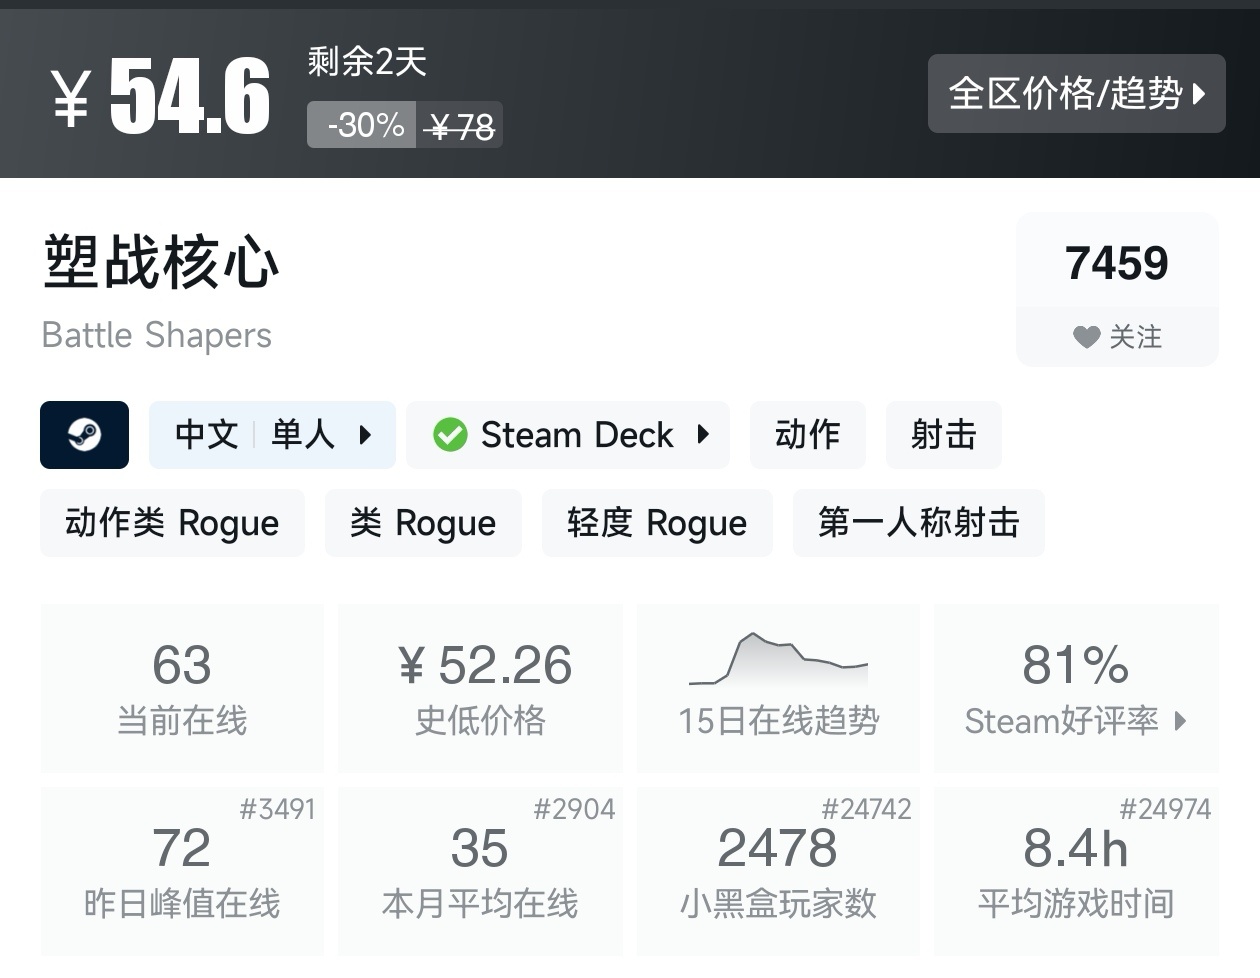Select the 第一人称射击 tag
1260x978 pixels.
click(918, 523)
